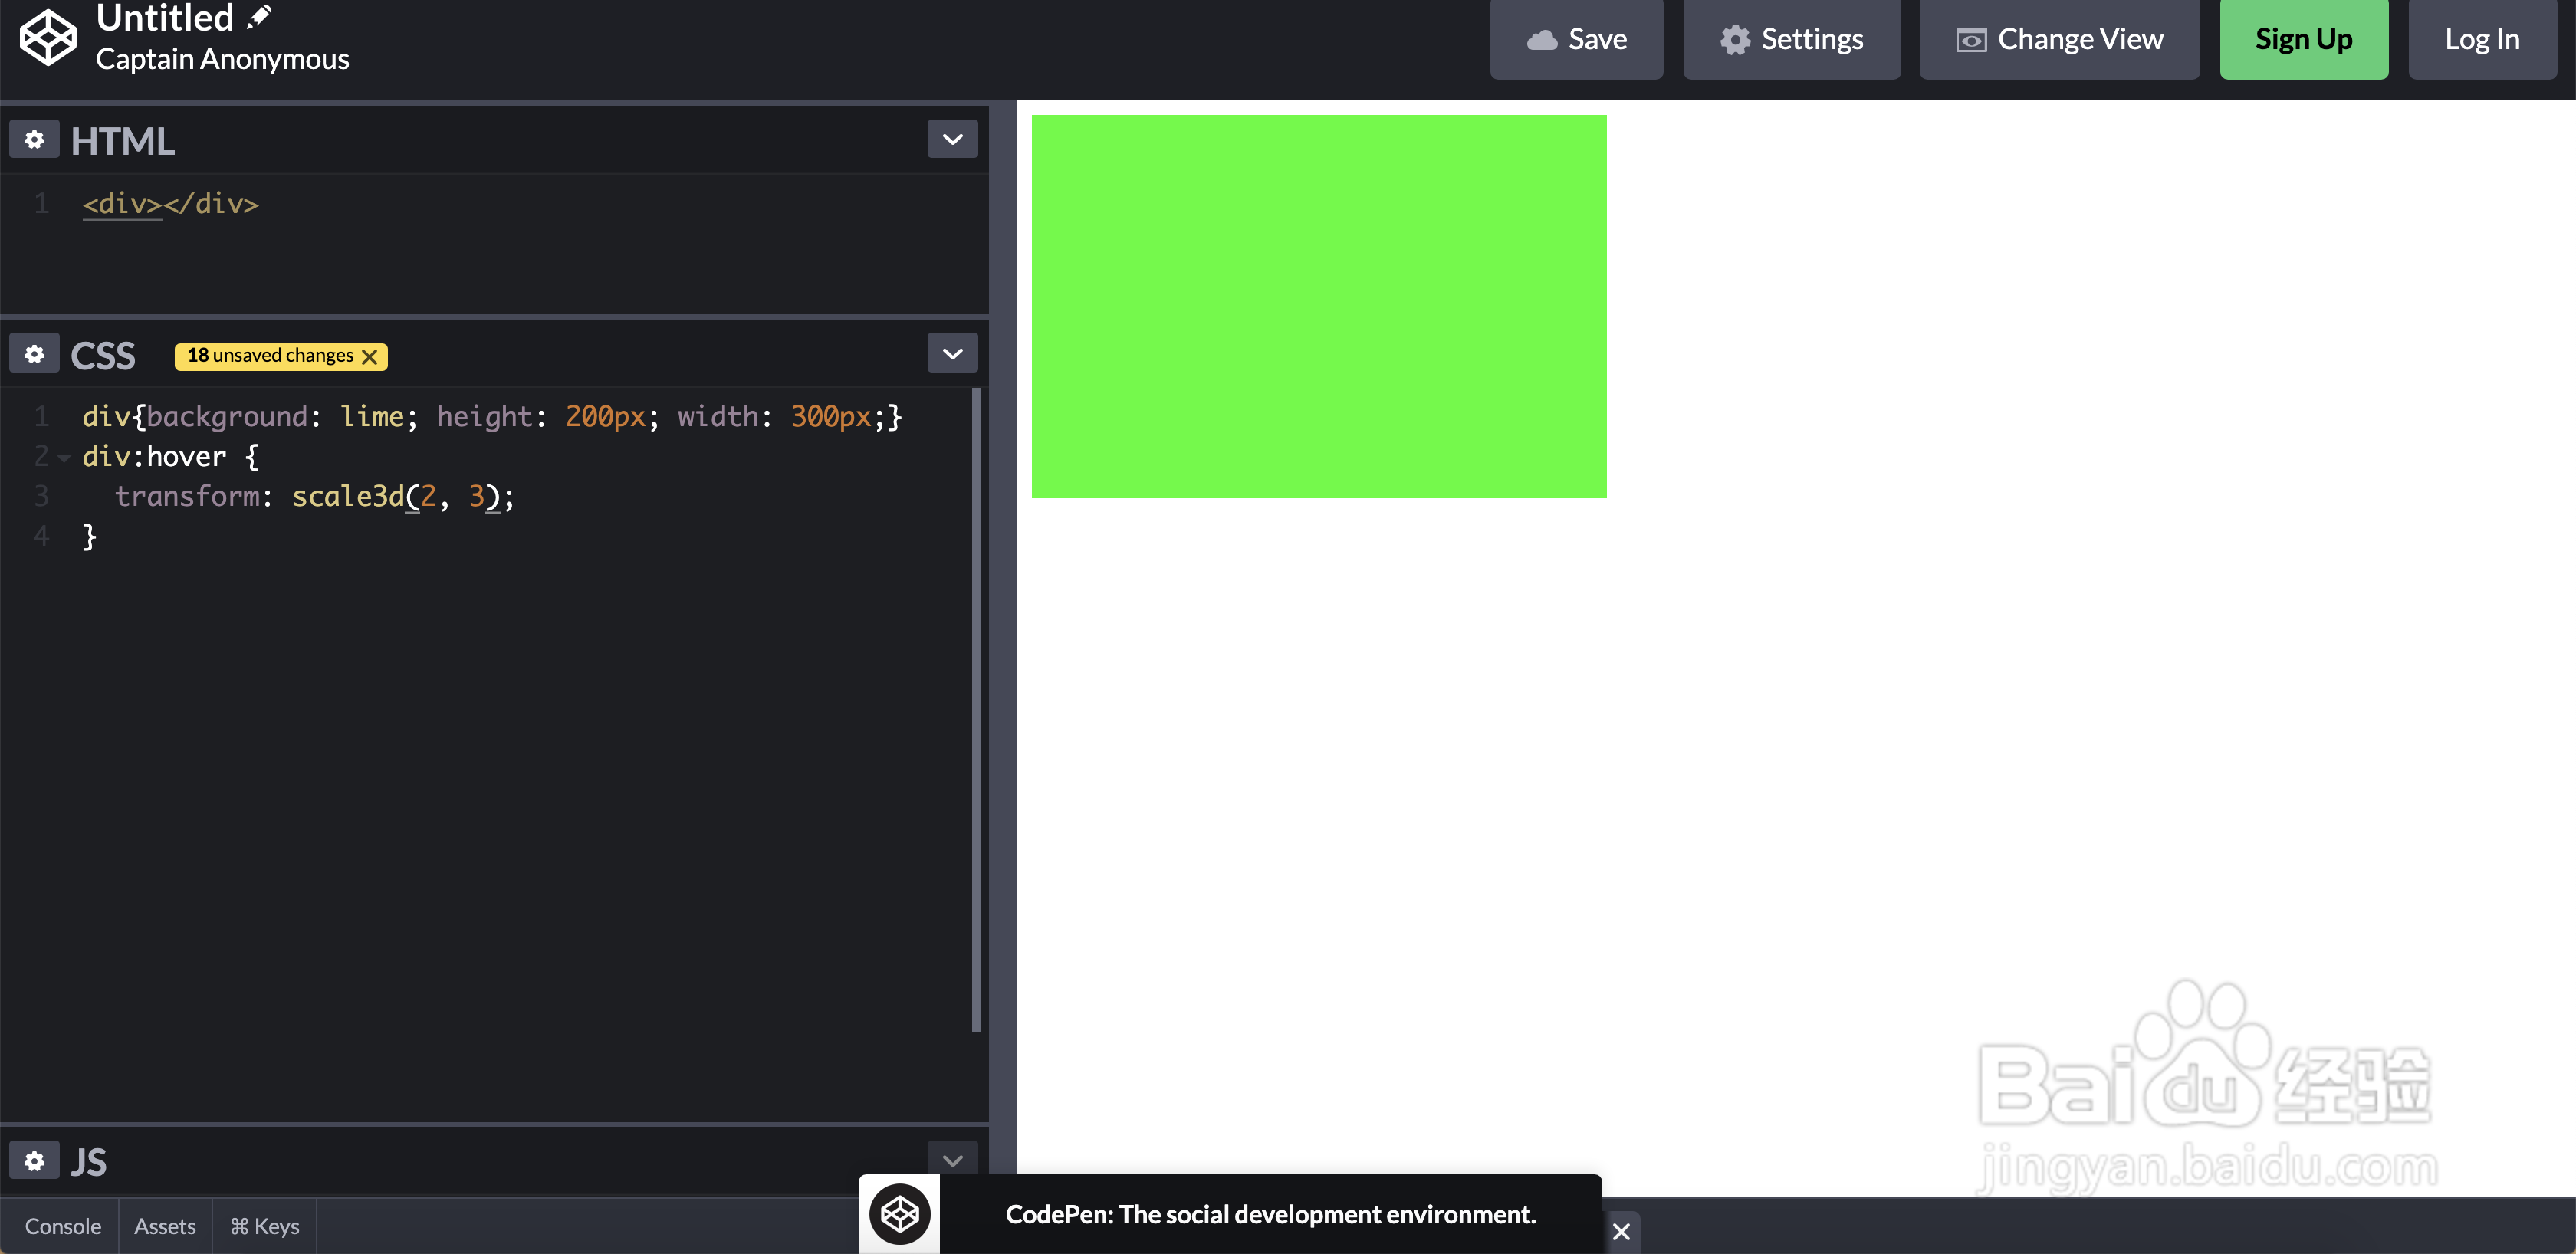
Task: Collapse the div:hover code fold arrow
Action: [x=64, y=458]
